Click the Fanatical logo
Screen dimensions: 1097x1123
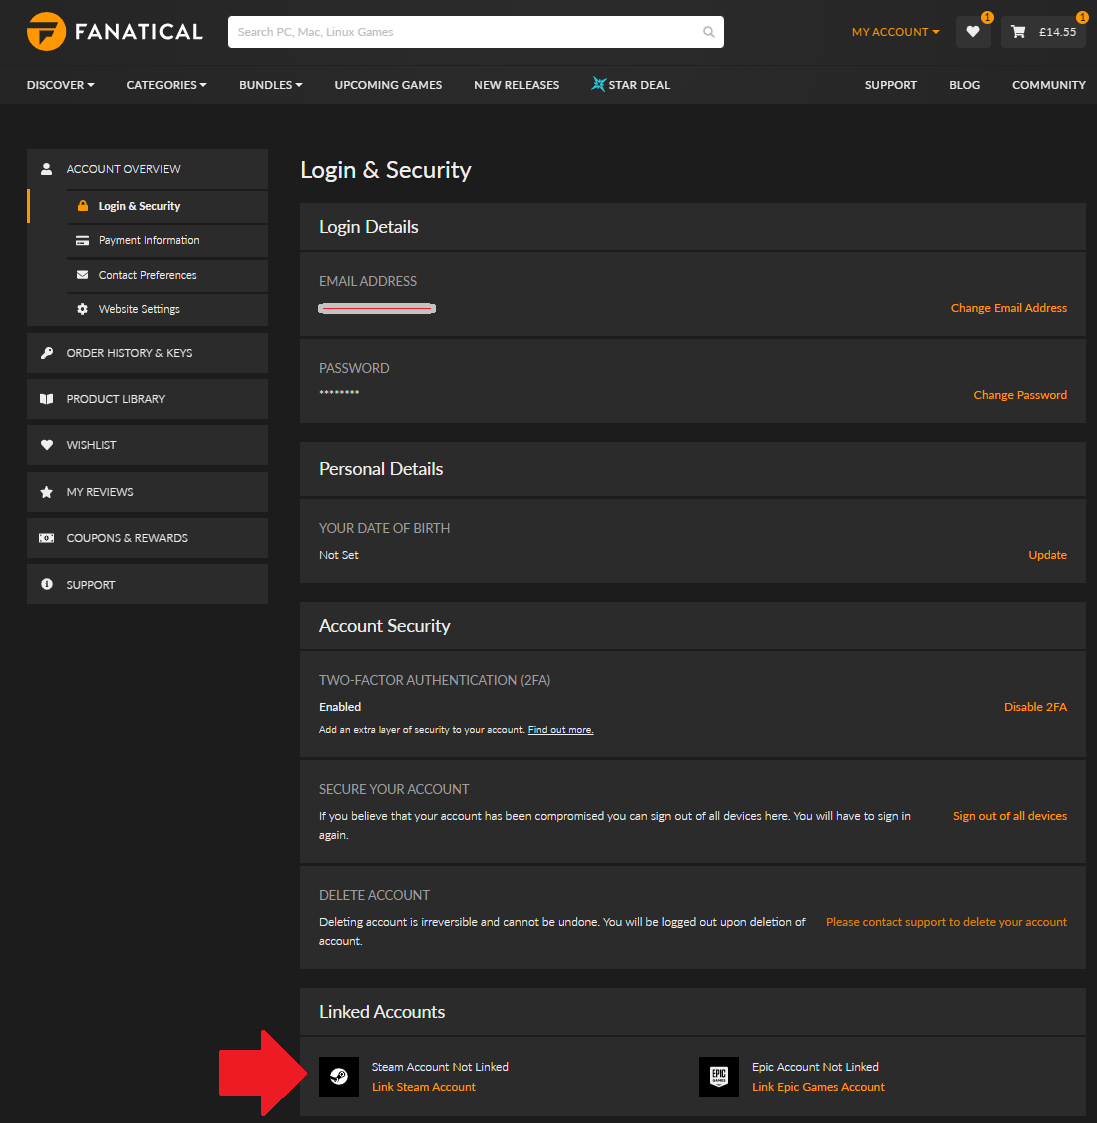pyautogui.click(x=113, y=31)
